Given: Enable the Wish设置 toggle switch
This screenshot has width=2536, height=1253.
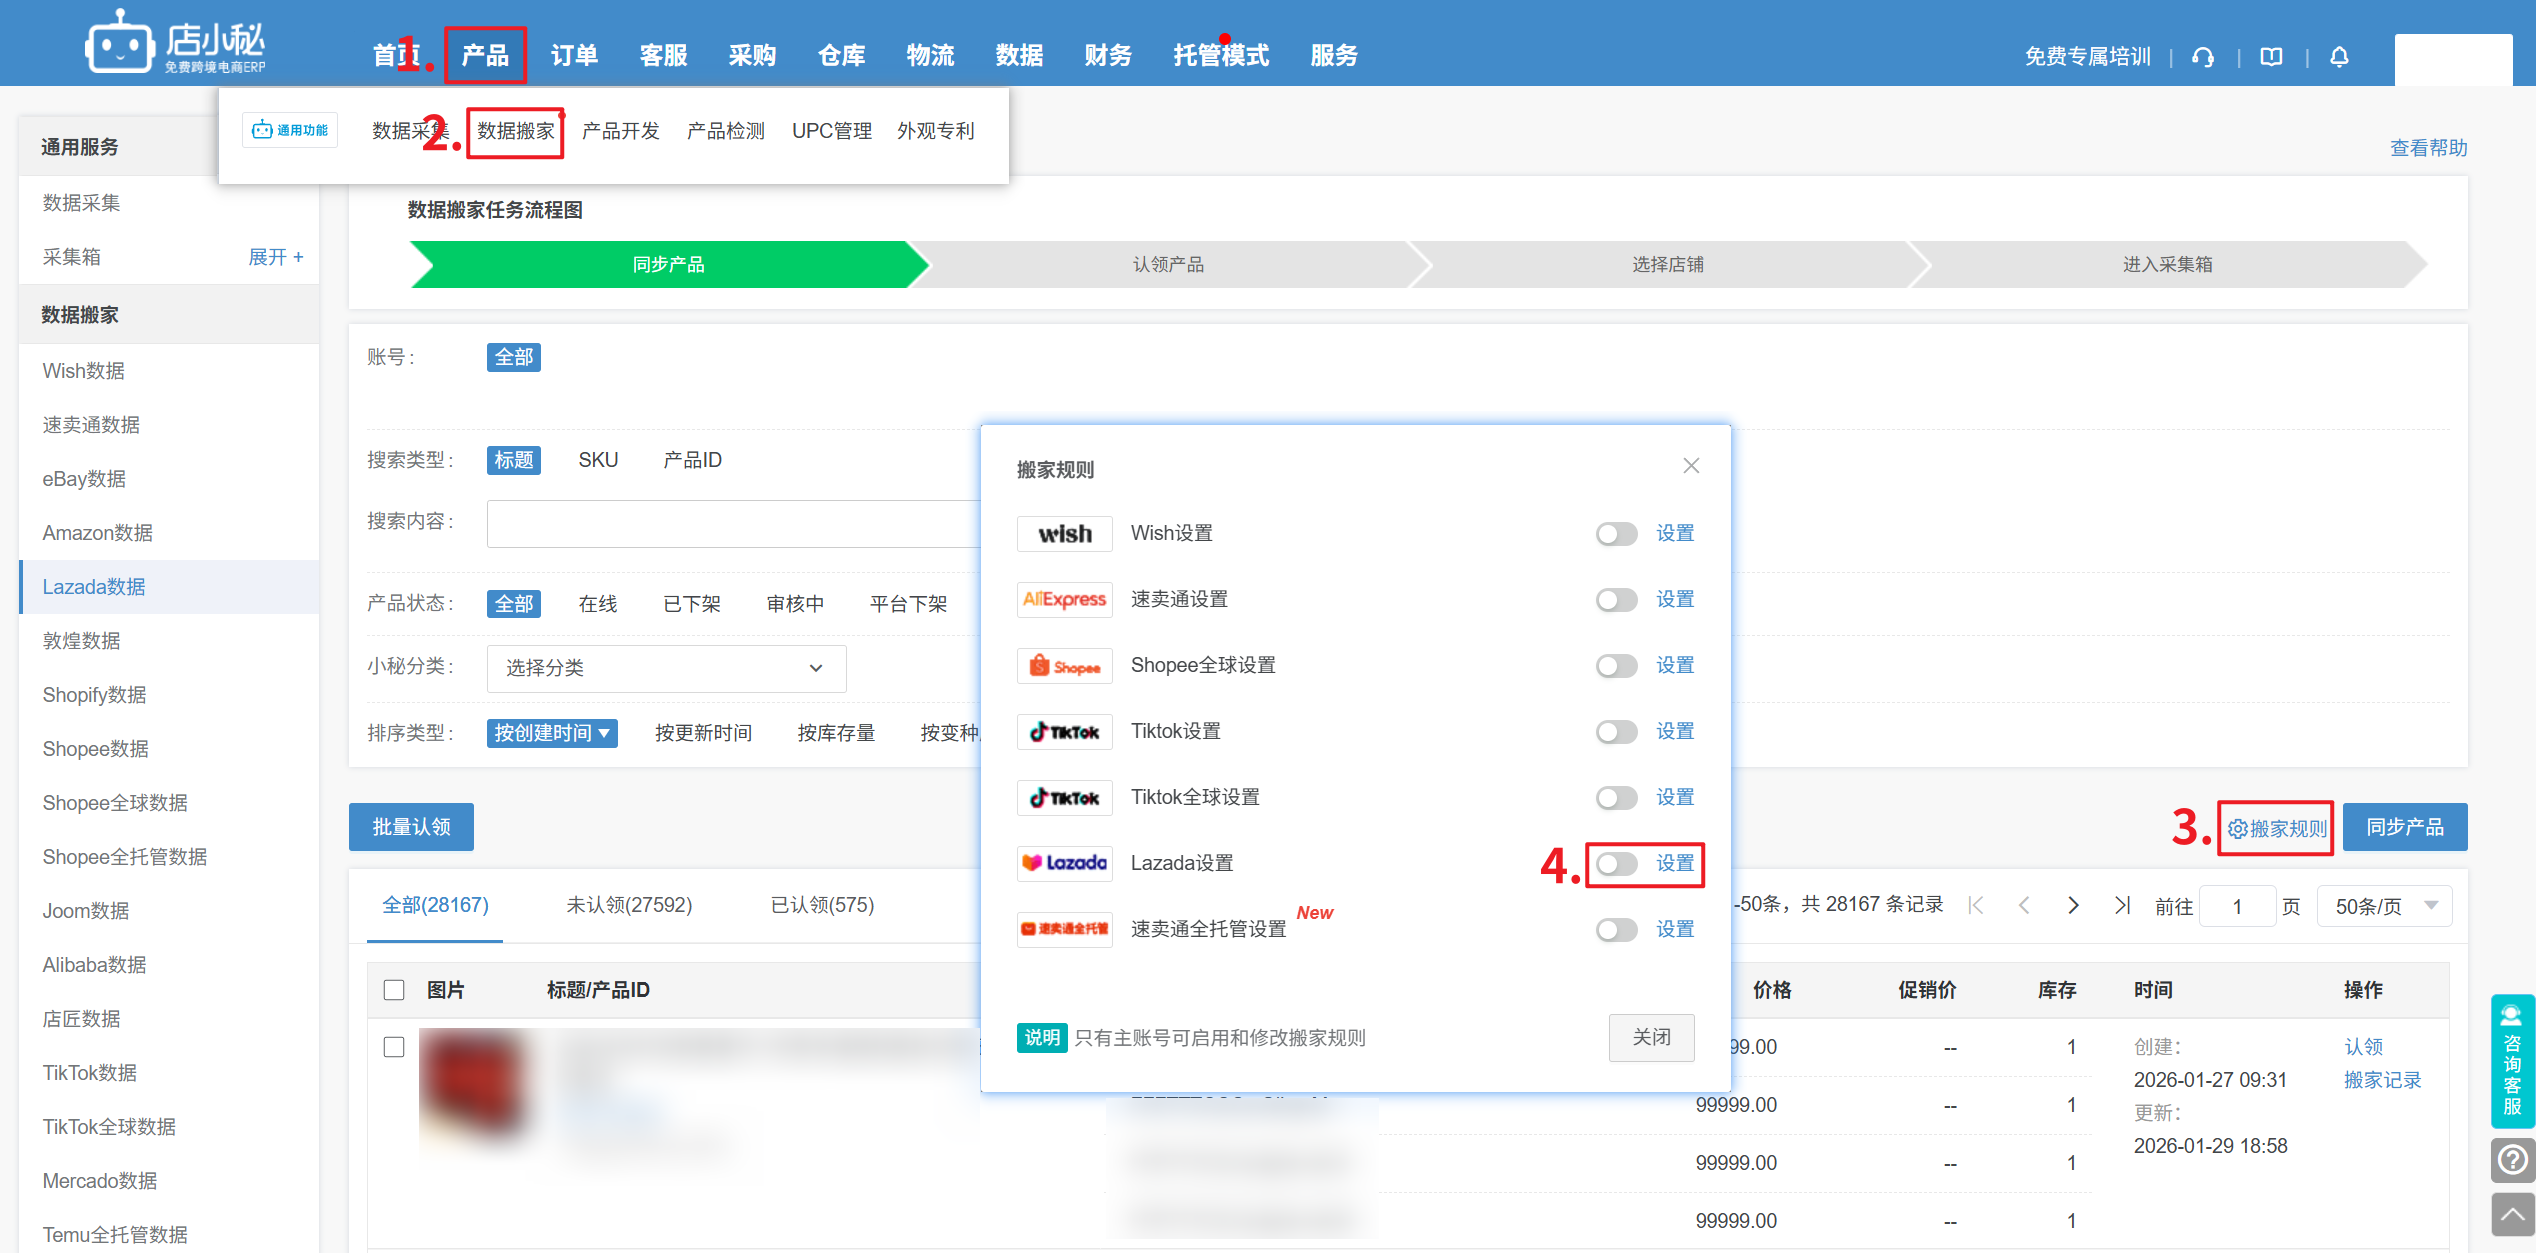Looking at the screenshot, I should (1616, 534).
